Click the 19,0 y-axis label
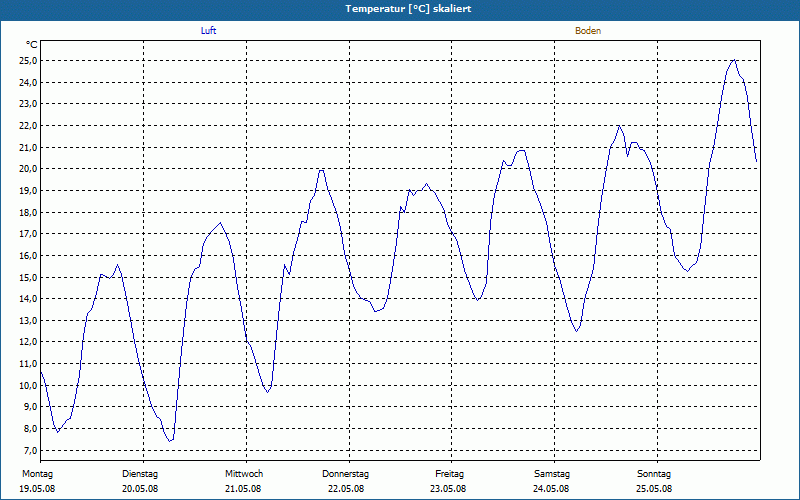The height and width of the screenshot is (500, 800). click(x=28, y=191)
